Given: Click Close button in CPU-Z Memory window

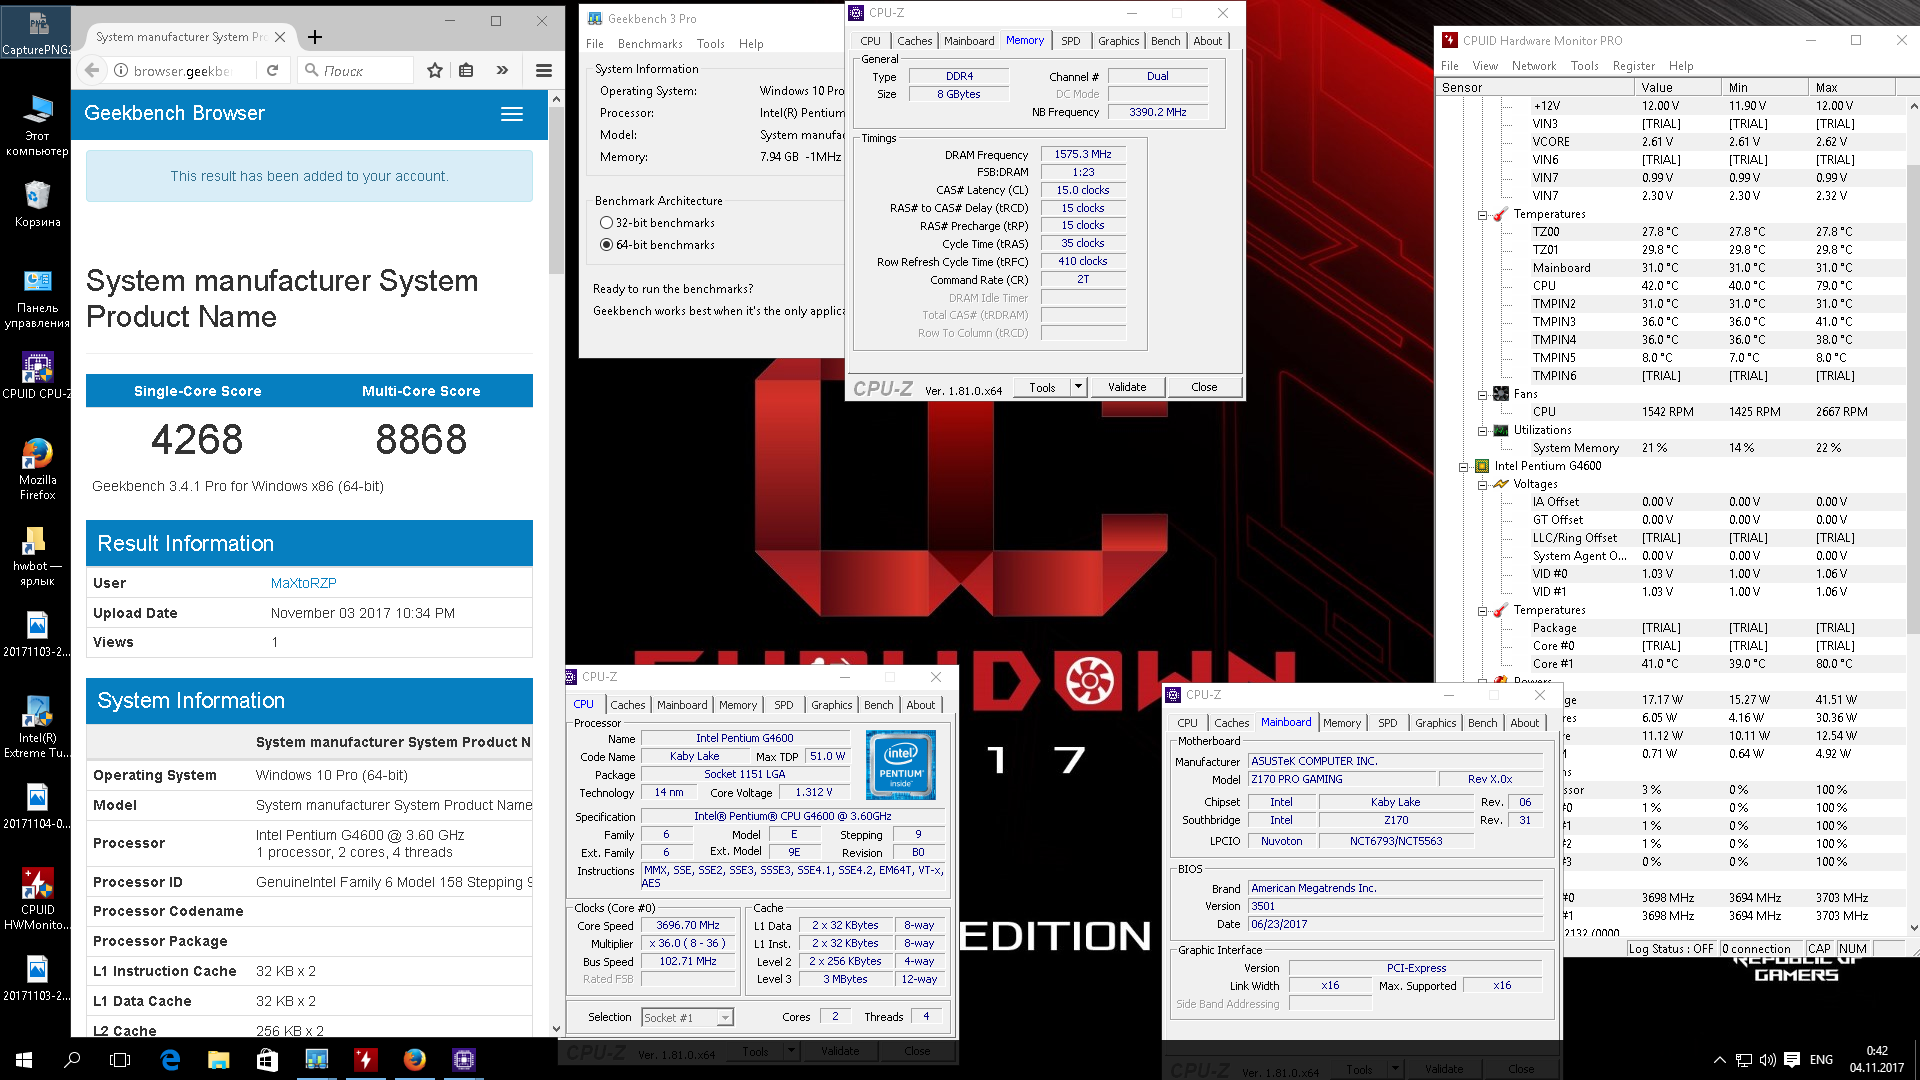Looking at the screenshot, I should 1204,387.
